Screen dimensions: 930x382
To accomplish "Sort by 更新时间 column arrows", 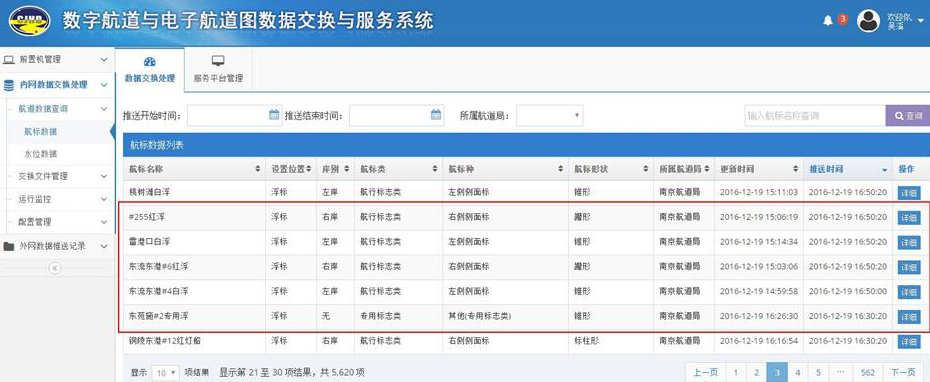I will point(795,169).
